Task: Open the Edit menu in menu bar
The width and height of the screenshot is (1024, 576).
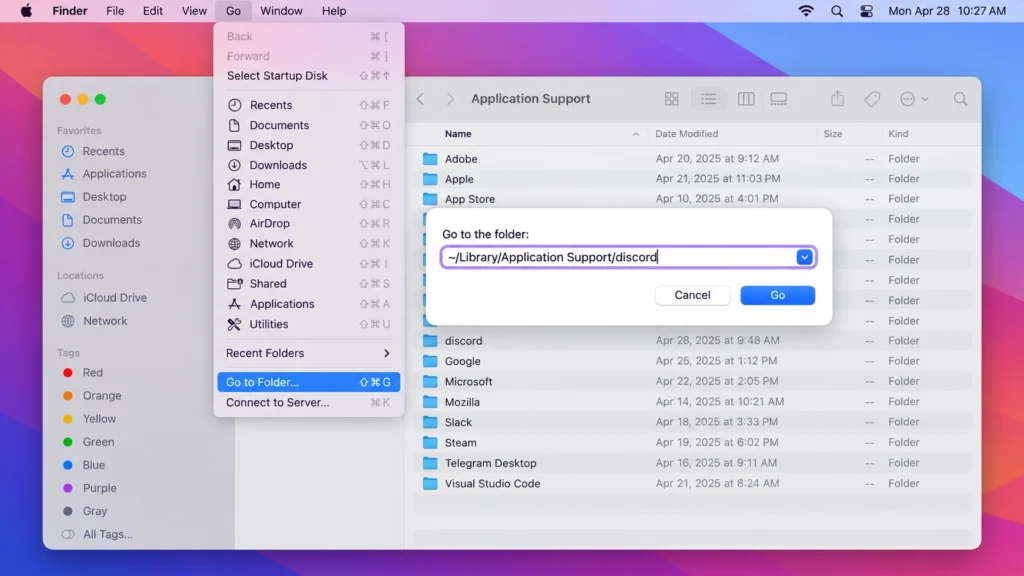Action: pyautogui.click(x=153, y=11)
